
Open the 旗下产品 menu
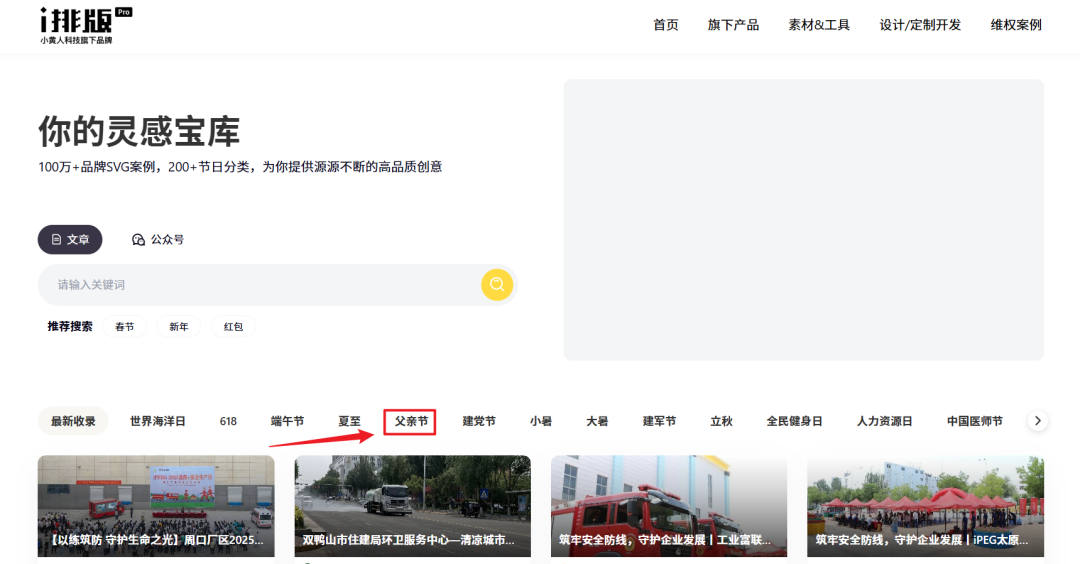733,25
